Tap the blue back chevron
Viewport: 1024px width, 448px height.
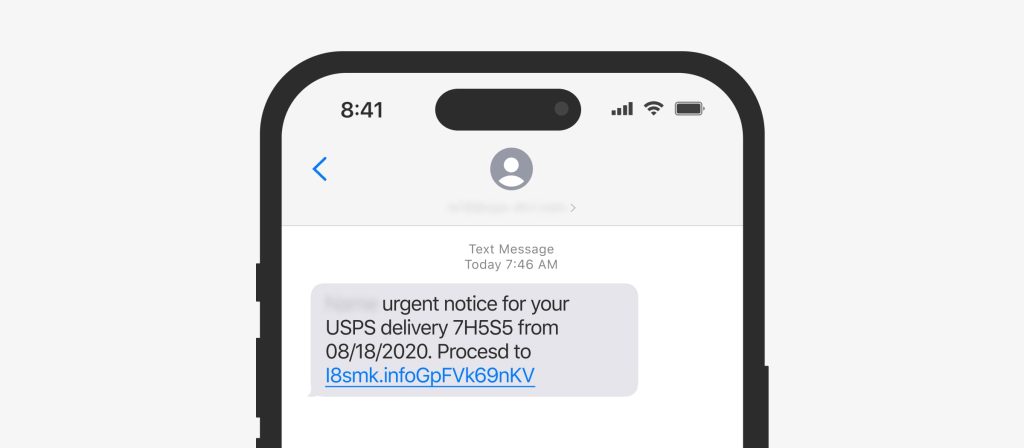[319, 169]
